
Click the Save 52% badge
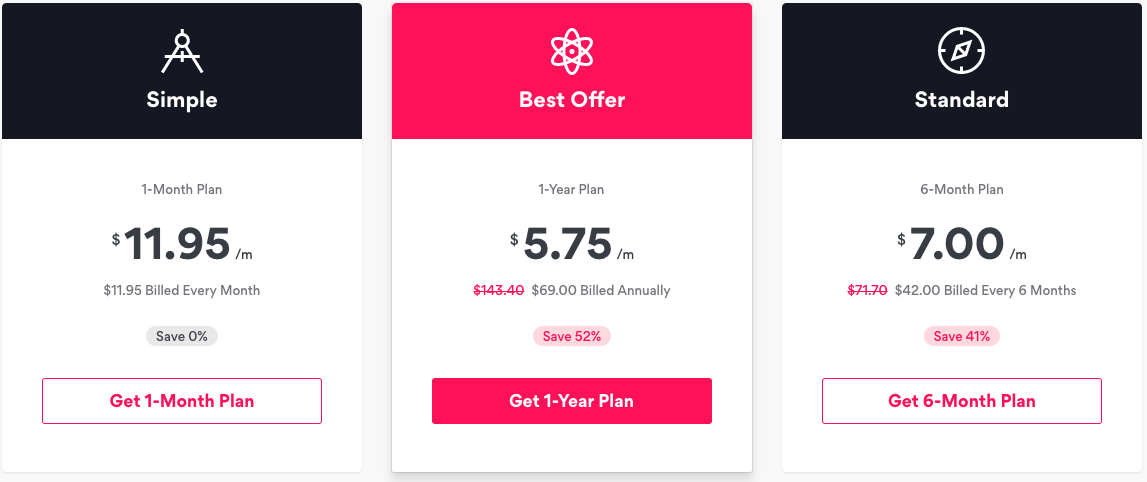point(571,336)
